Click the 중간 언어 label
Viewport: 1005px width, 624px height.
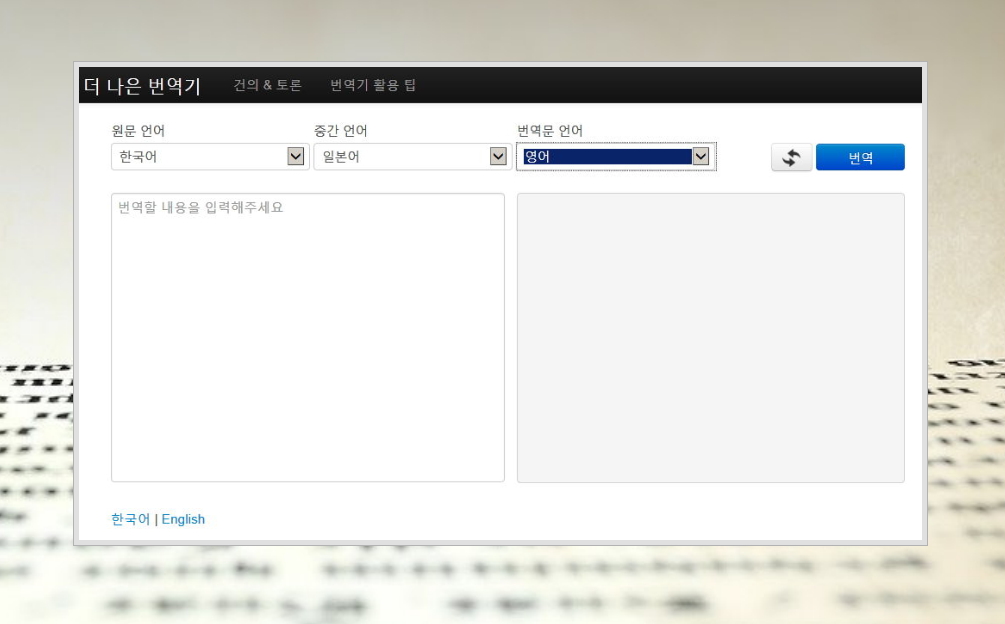340,131
